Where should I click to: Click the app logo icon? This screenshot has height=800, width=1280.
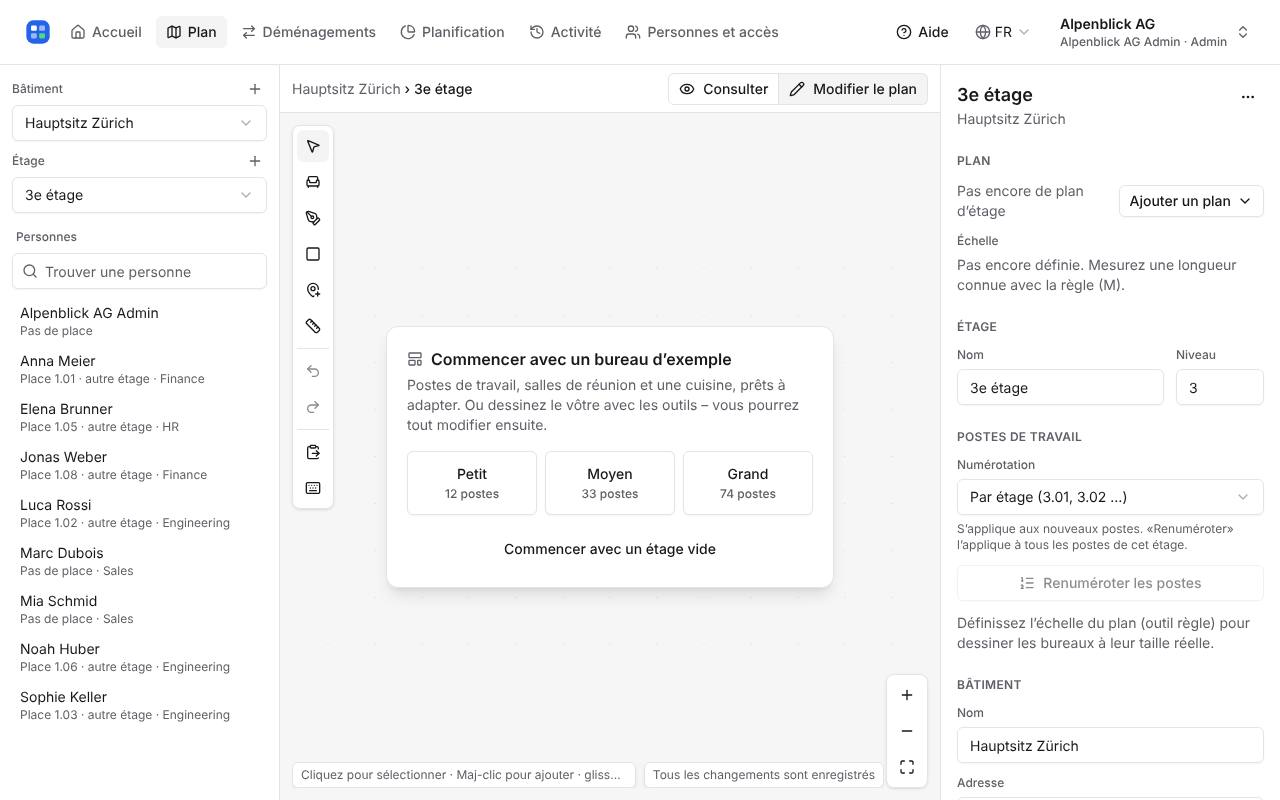click(38, 32)
